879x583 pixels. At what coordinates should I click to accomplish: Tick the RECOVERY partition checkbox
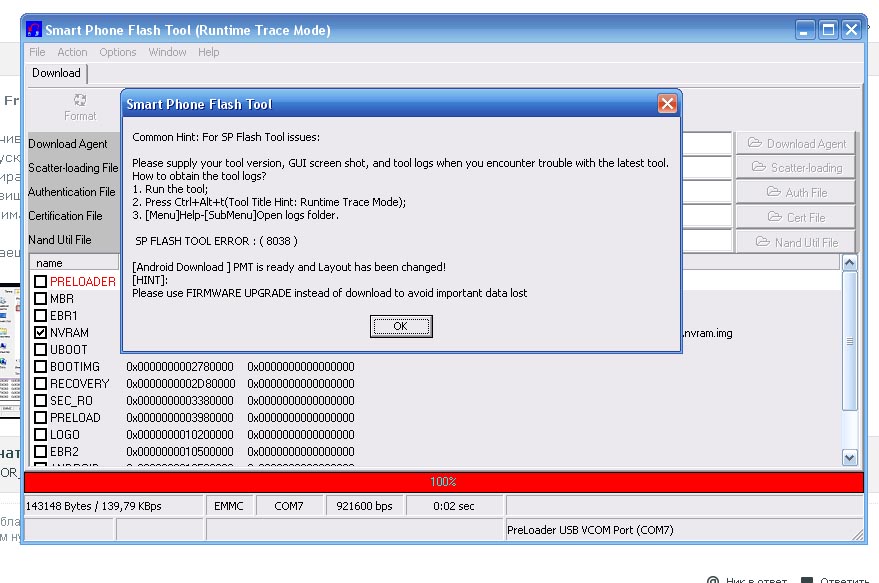41,384
